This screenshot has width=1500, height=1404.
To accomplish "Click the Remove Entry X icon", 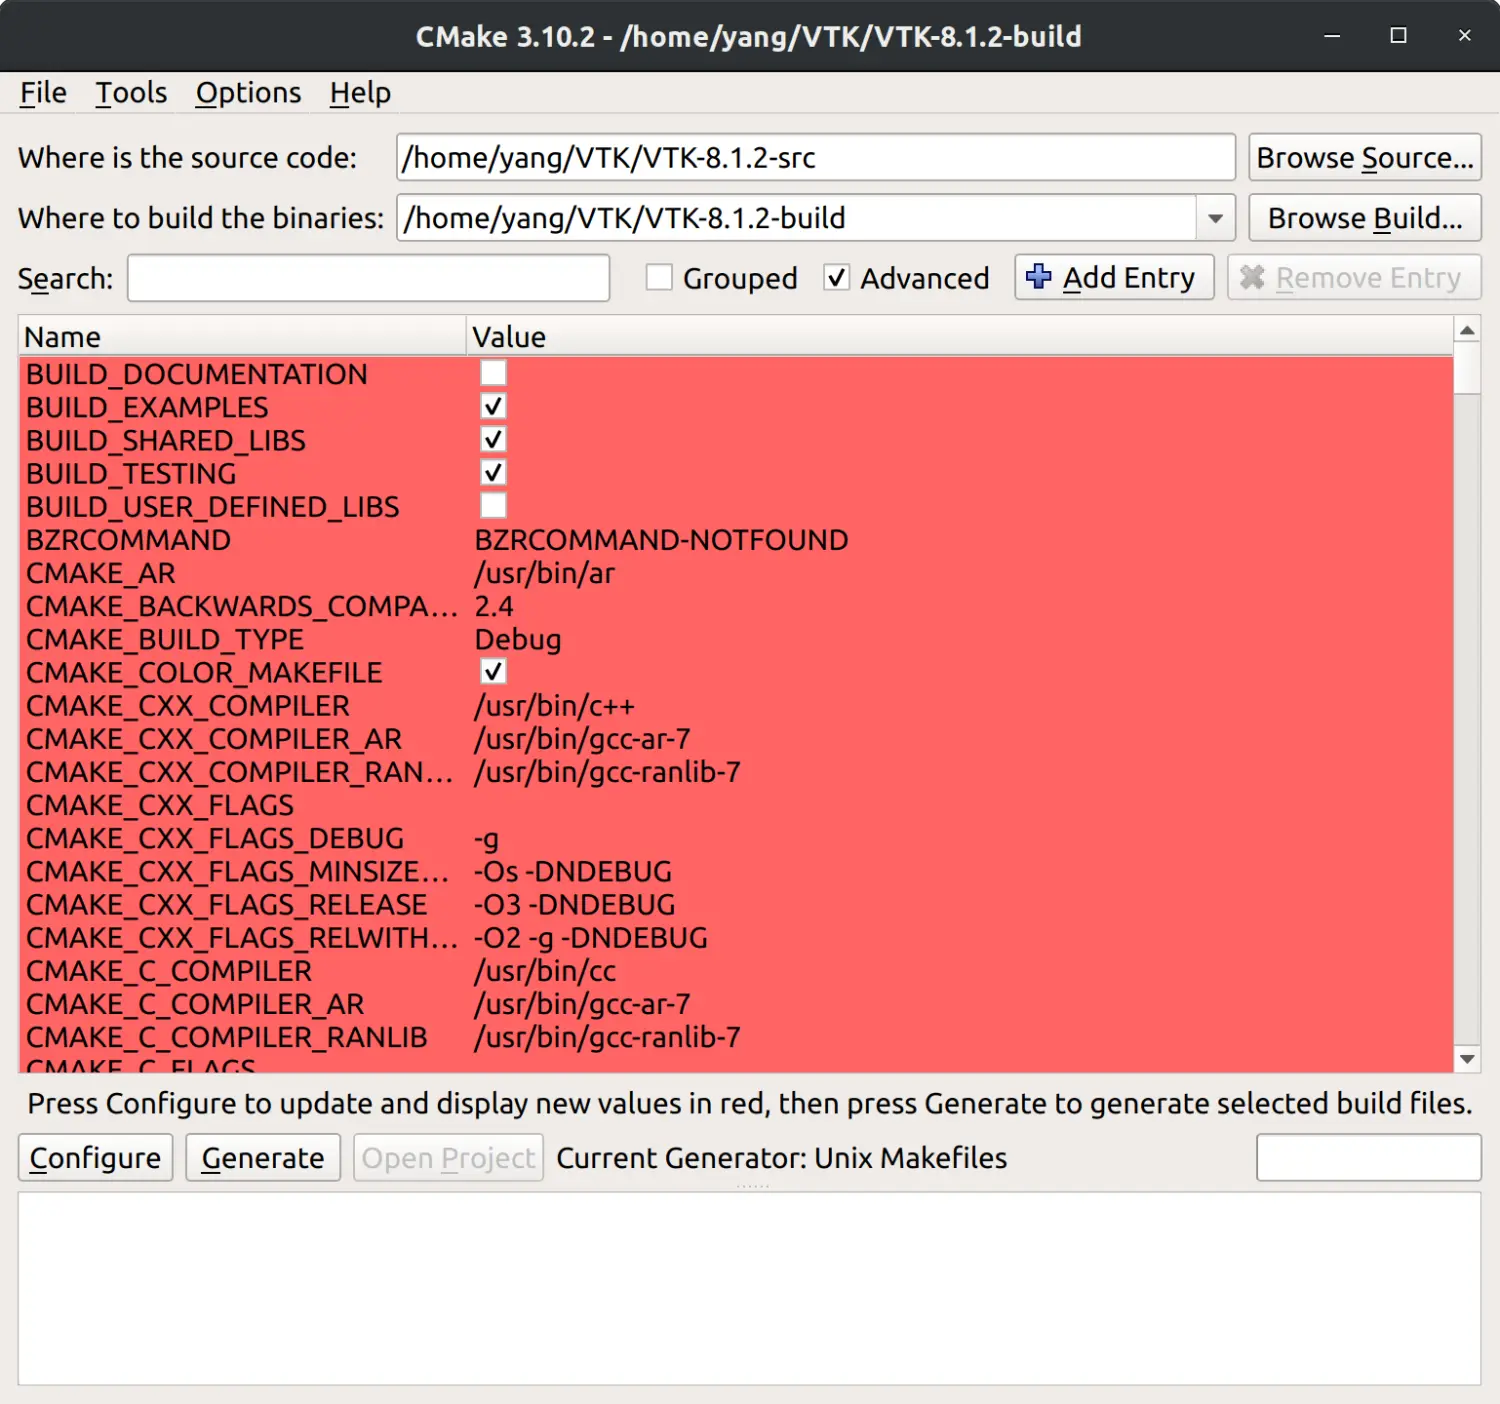I will [x=1252, y=277].
